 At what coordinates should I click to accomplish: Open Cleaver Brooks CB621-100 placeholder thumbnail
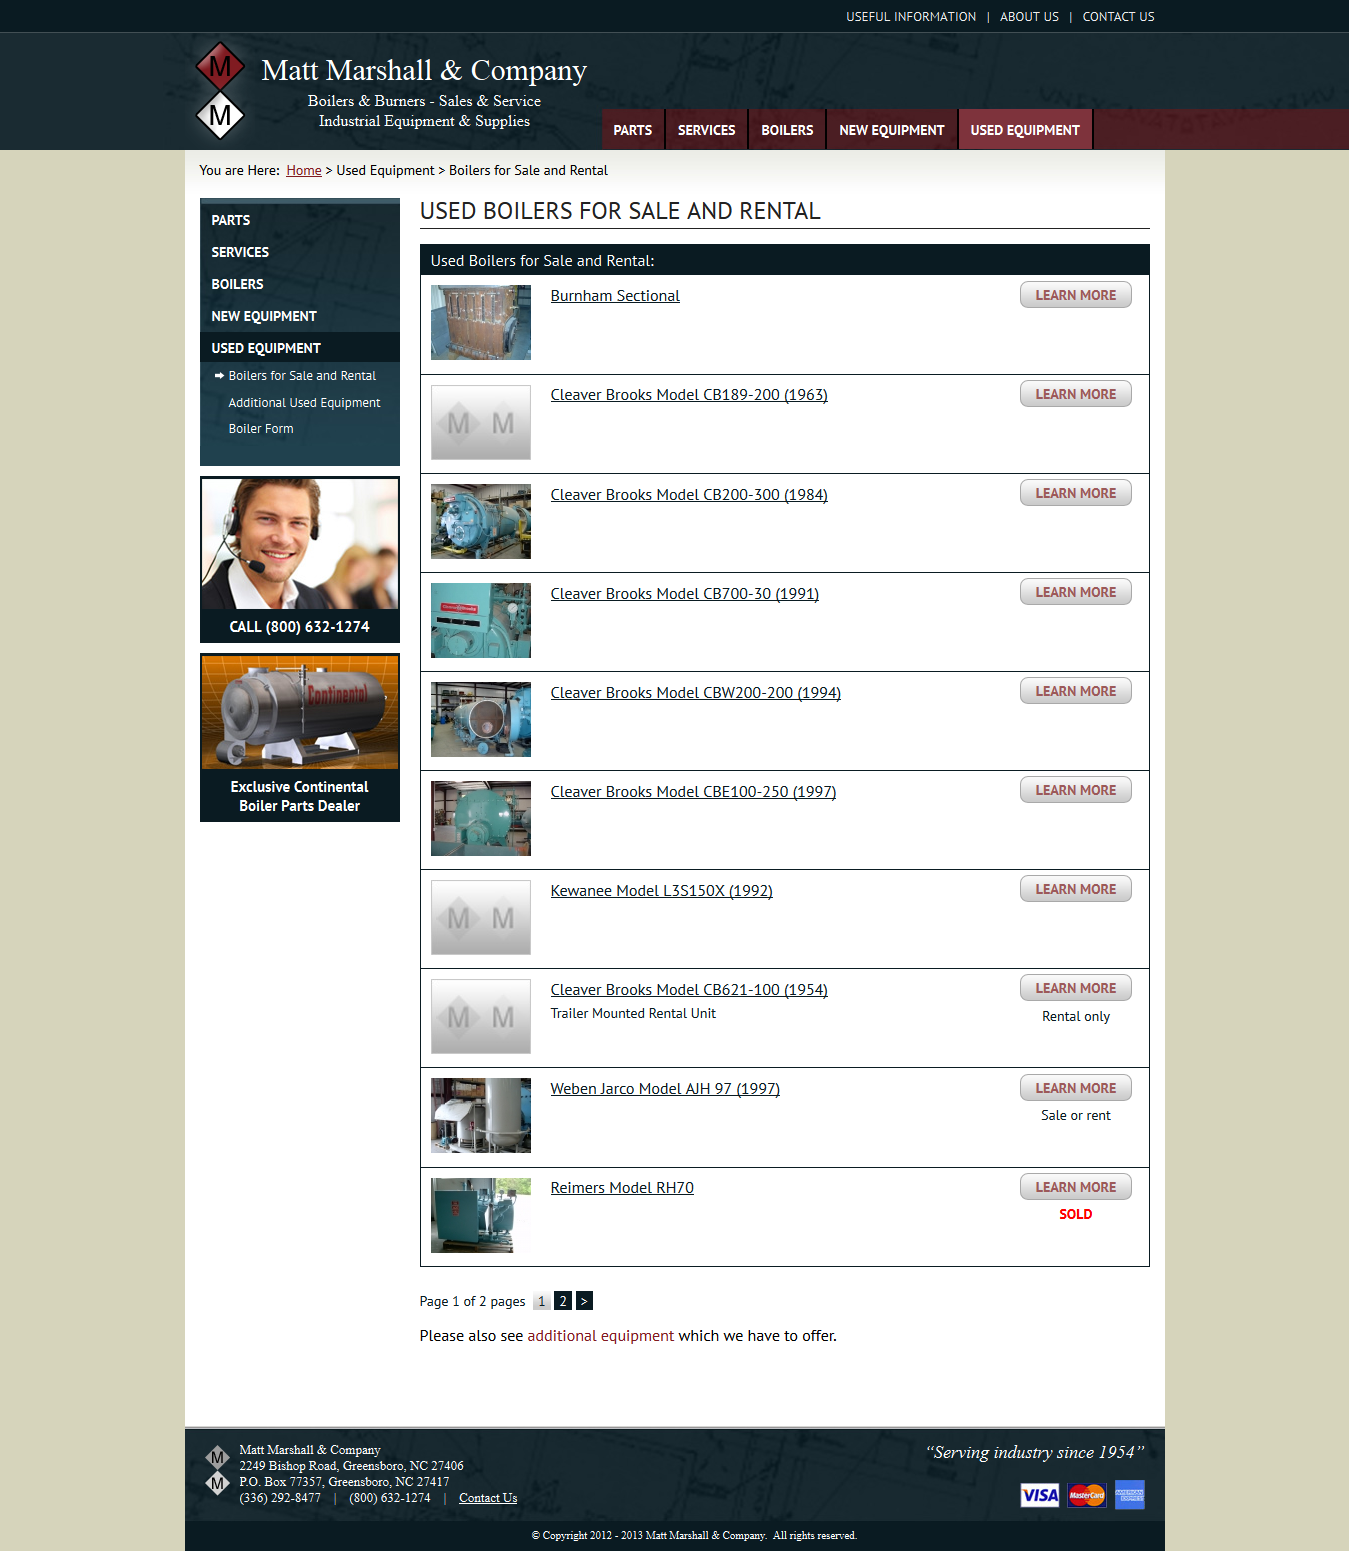coord(481,1016)
